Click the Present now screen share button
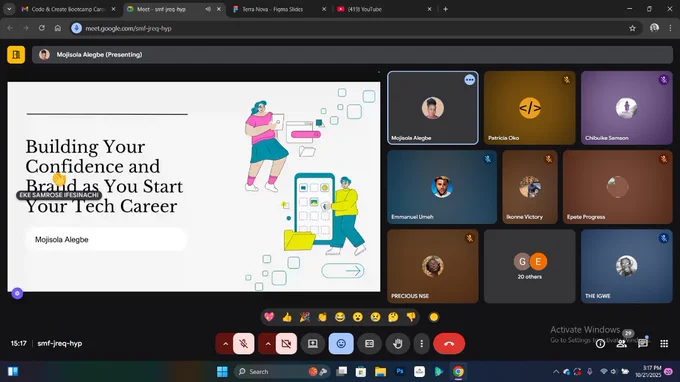Image resolution: width=680 pixels, height=382 pixels. (313, 344)
